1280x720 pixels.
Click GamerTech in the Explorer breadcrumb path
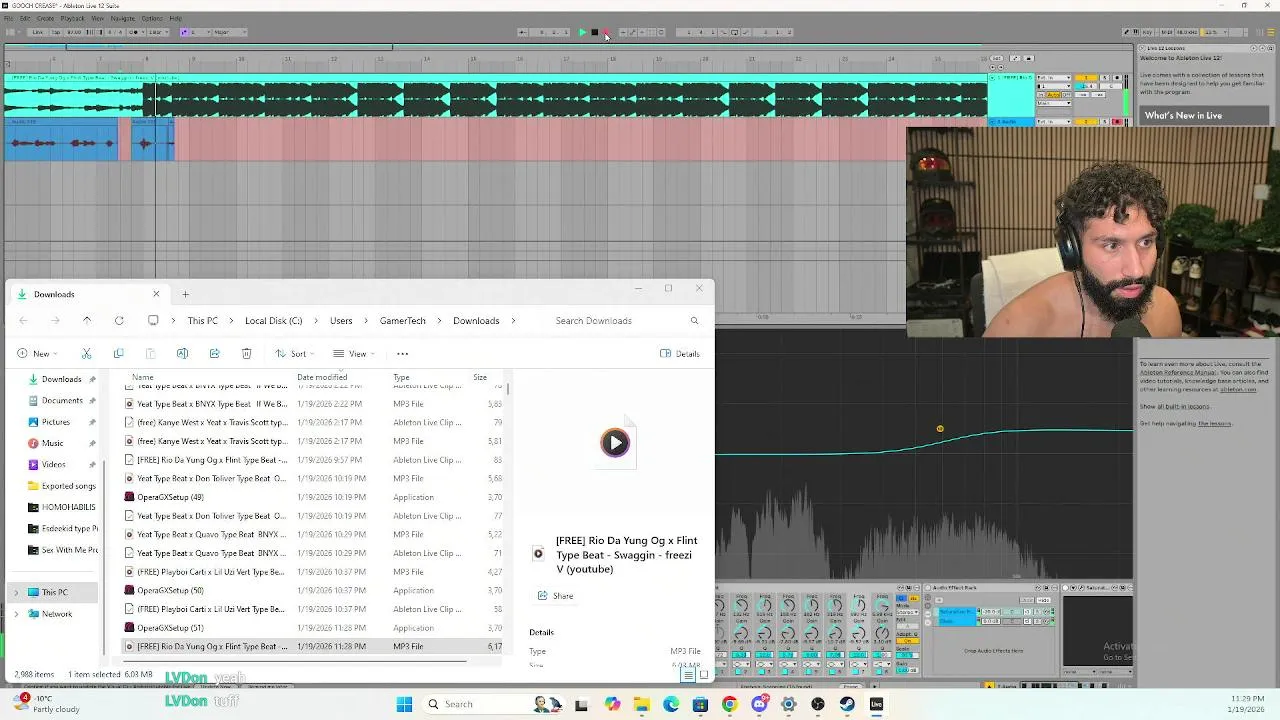tap(403, 320)
